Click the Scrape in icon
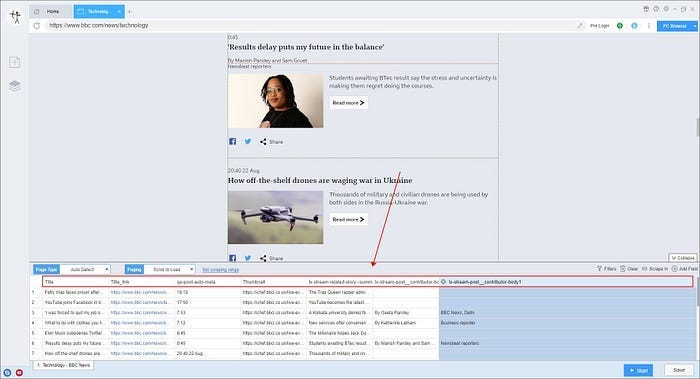 coord(644,269)
